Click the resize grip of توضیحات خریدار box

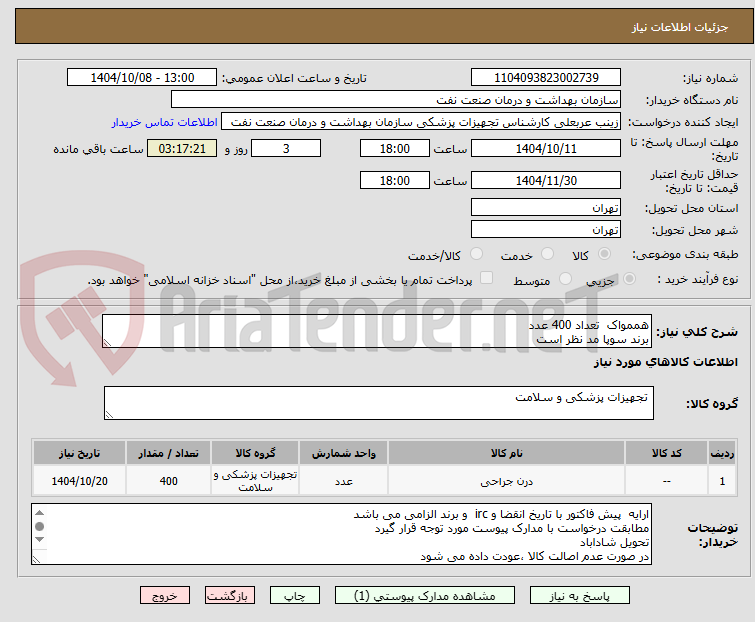tap(37, 559)
